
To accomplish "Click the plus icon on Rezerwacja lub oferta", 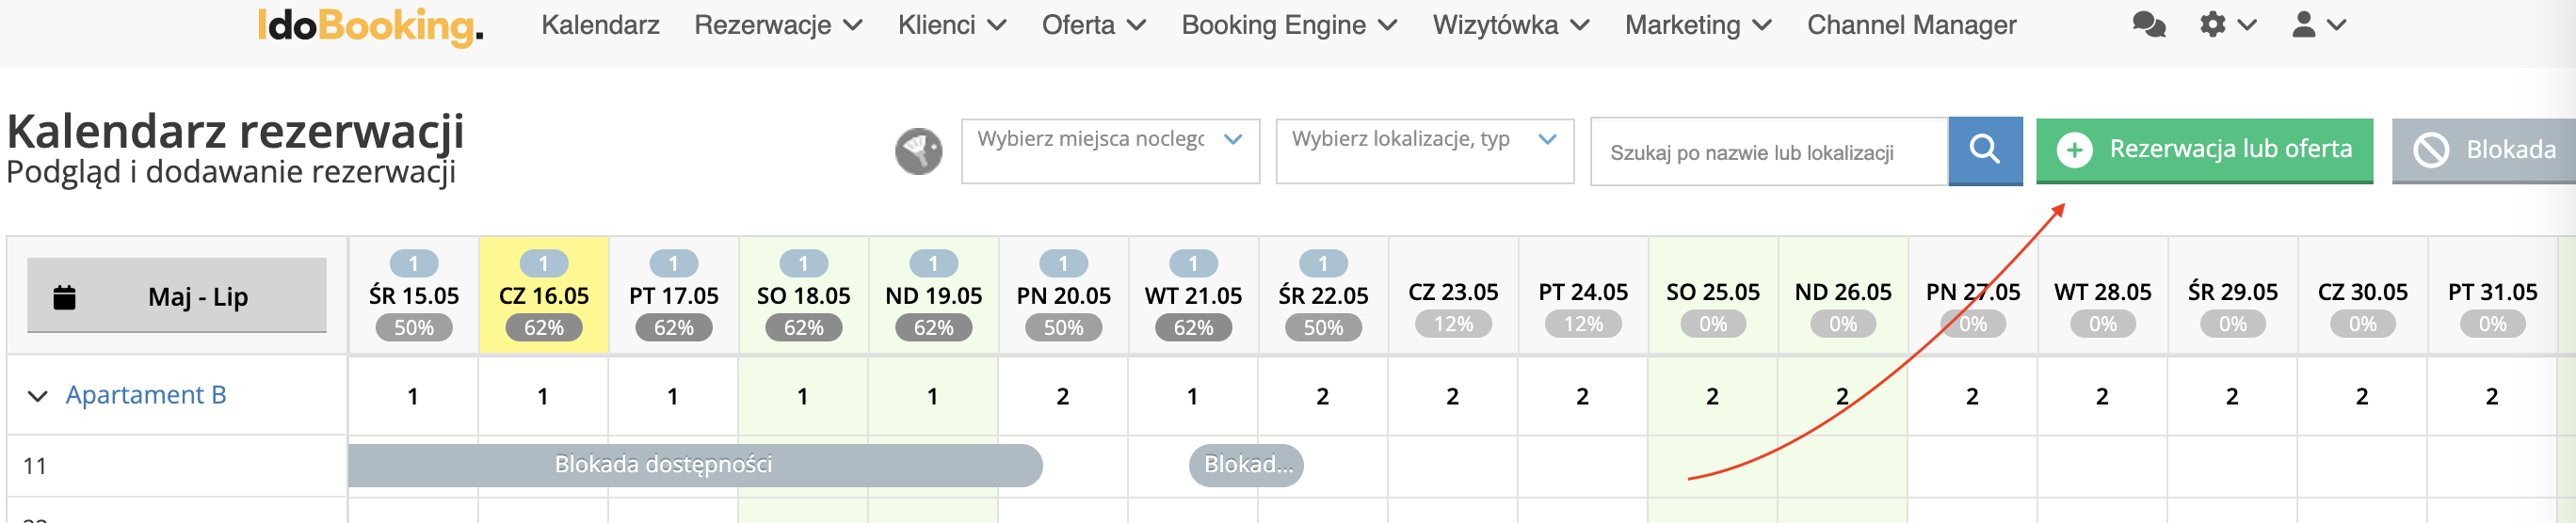I will [2074, 150].
